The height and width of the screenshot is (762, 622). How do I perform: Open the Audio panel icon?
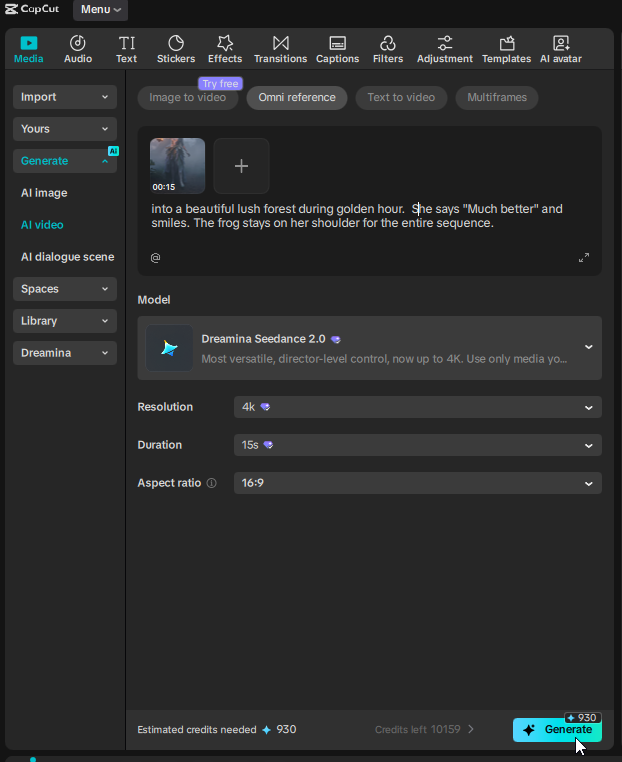(78, 43)
